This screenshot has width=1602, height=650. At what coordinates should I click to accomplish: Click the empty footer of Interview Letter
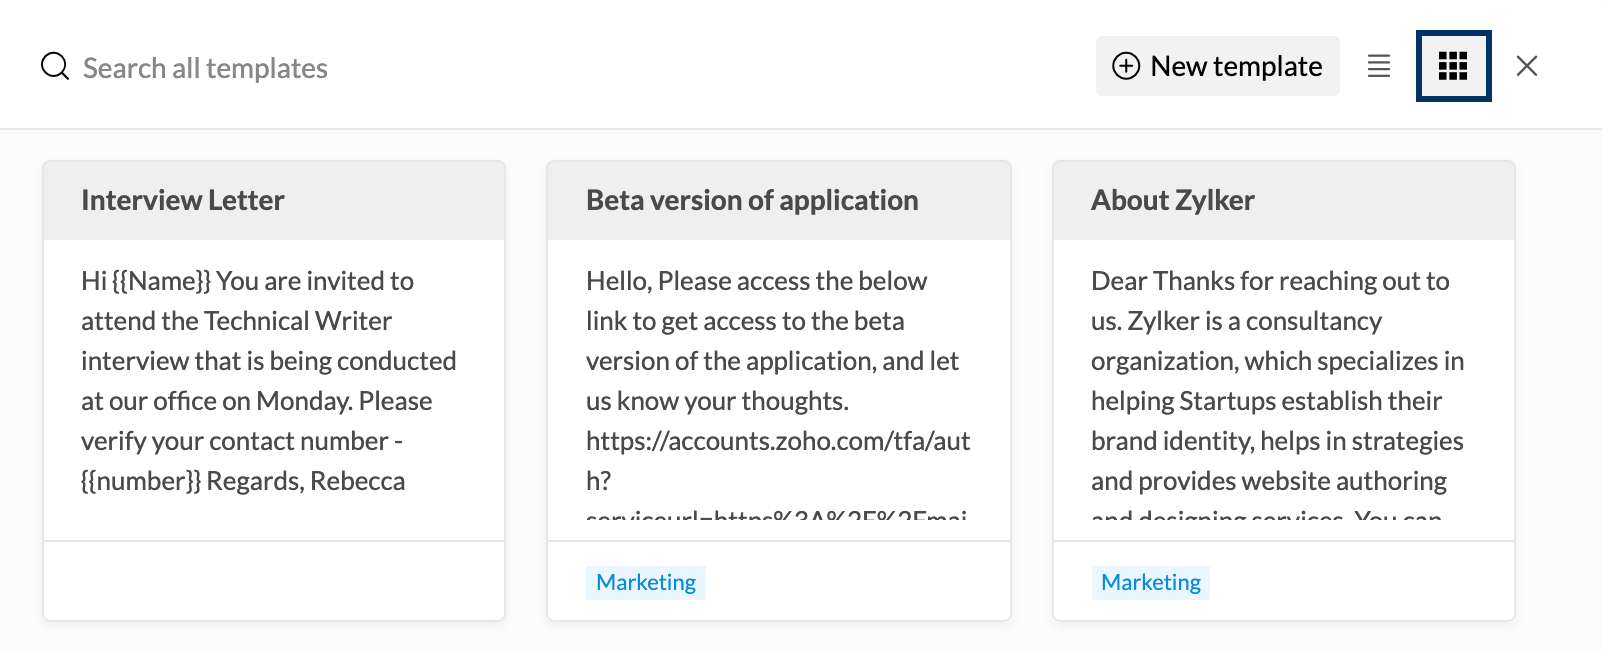tap(273, 581)
